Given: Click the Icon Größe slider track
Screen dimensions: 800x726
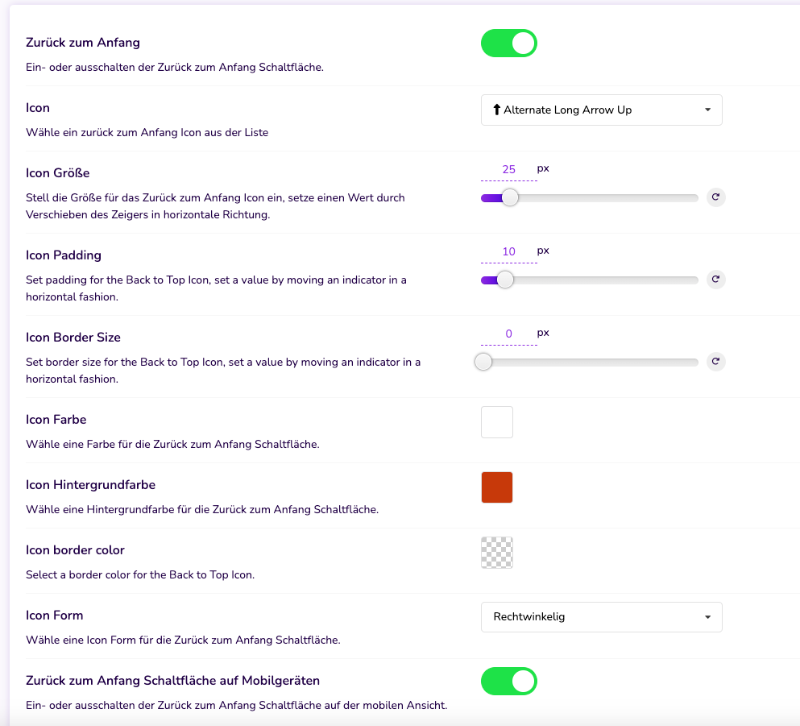Looking at the screenshot, I should click(x=589, y=197).
